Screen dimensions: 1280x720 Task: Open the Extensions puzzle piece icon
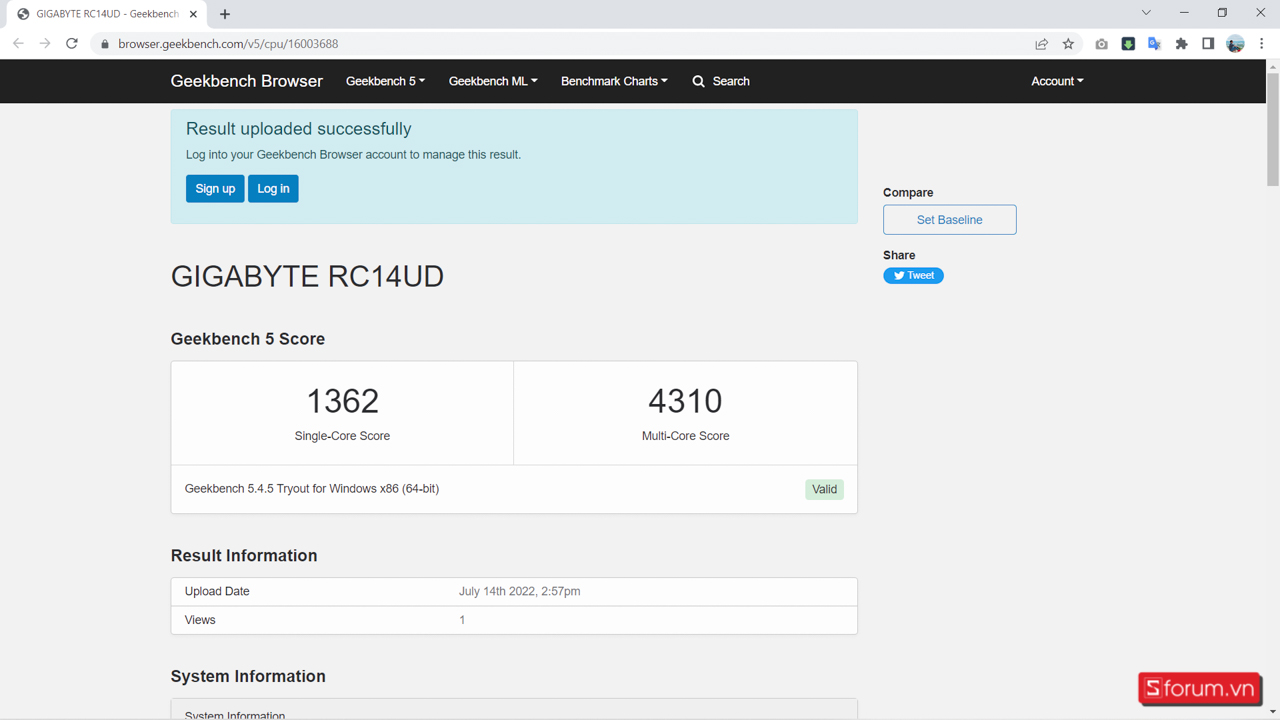(x=1181, y=44)
